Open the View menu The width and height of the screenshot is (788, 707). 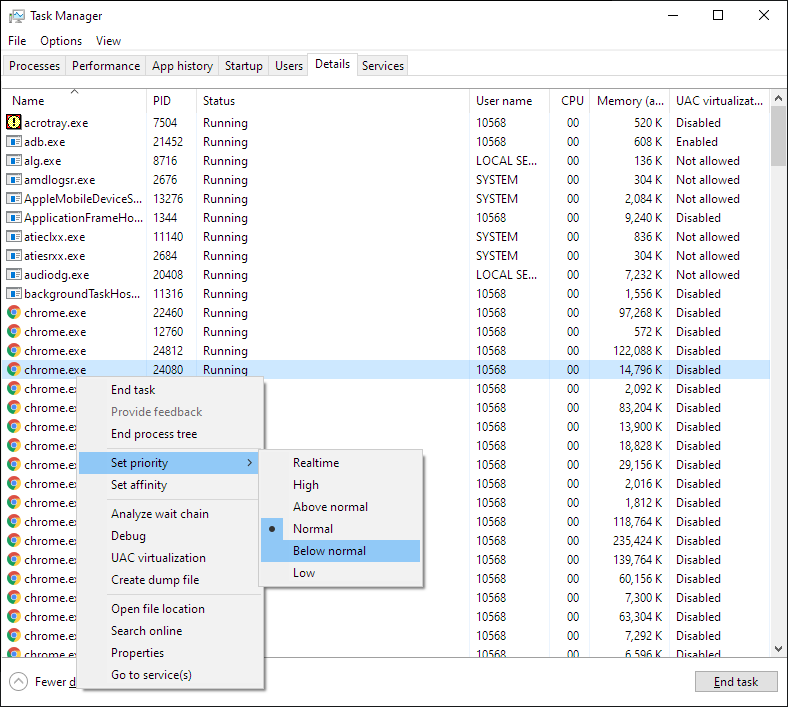pos(109,41)
